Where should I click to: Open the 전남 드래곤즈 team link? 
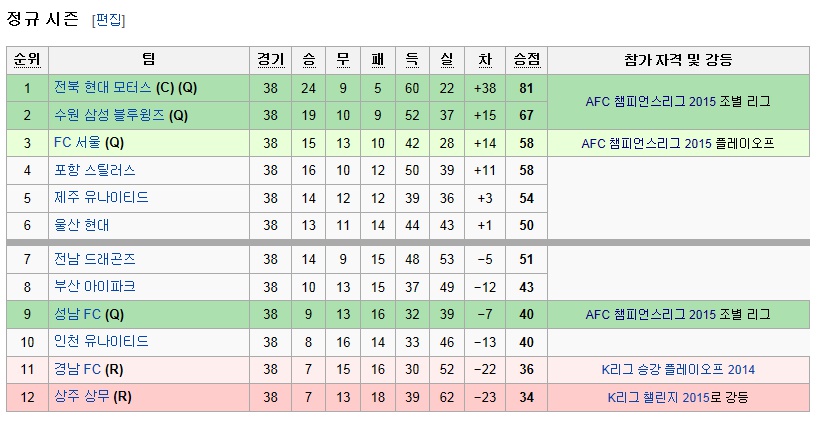[95, 259]
